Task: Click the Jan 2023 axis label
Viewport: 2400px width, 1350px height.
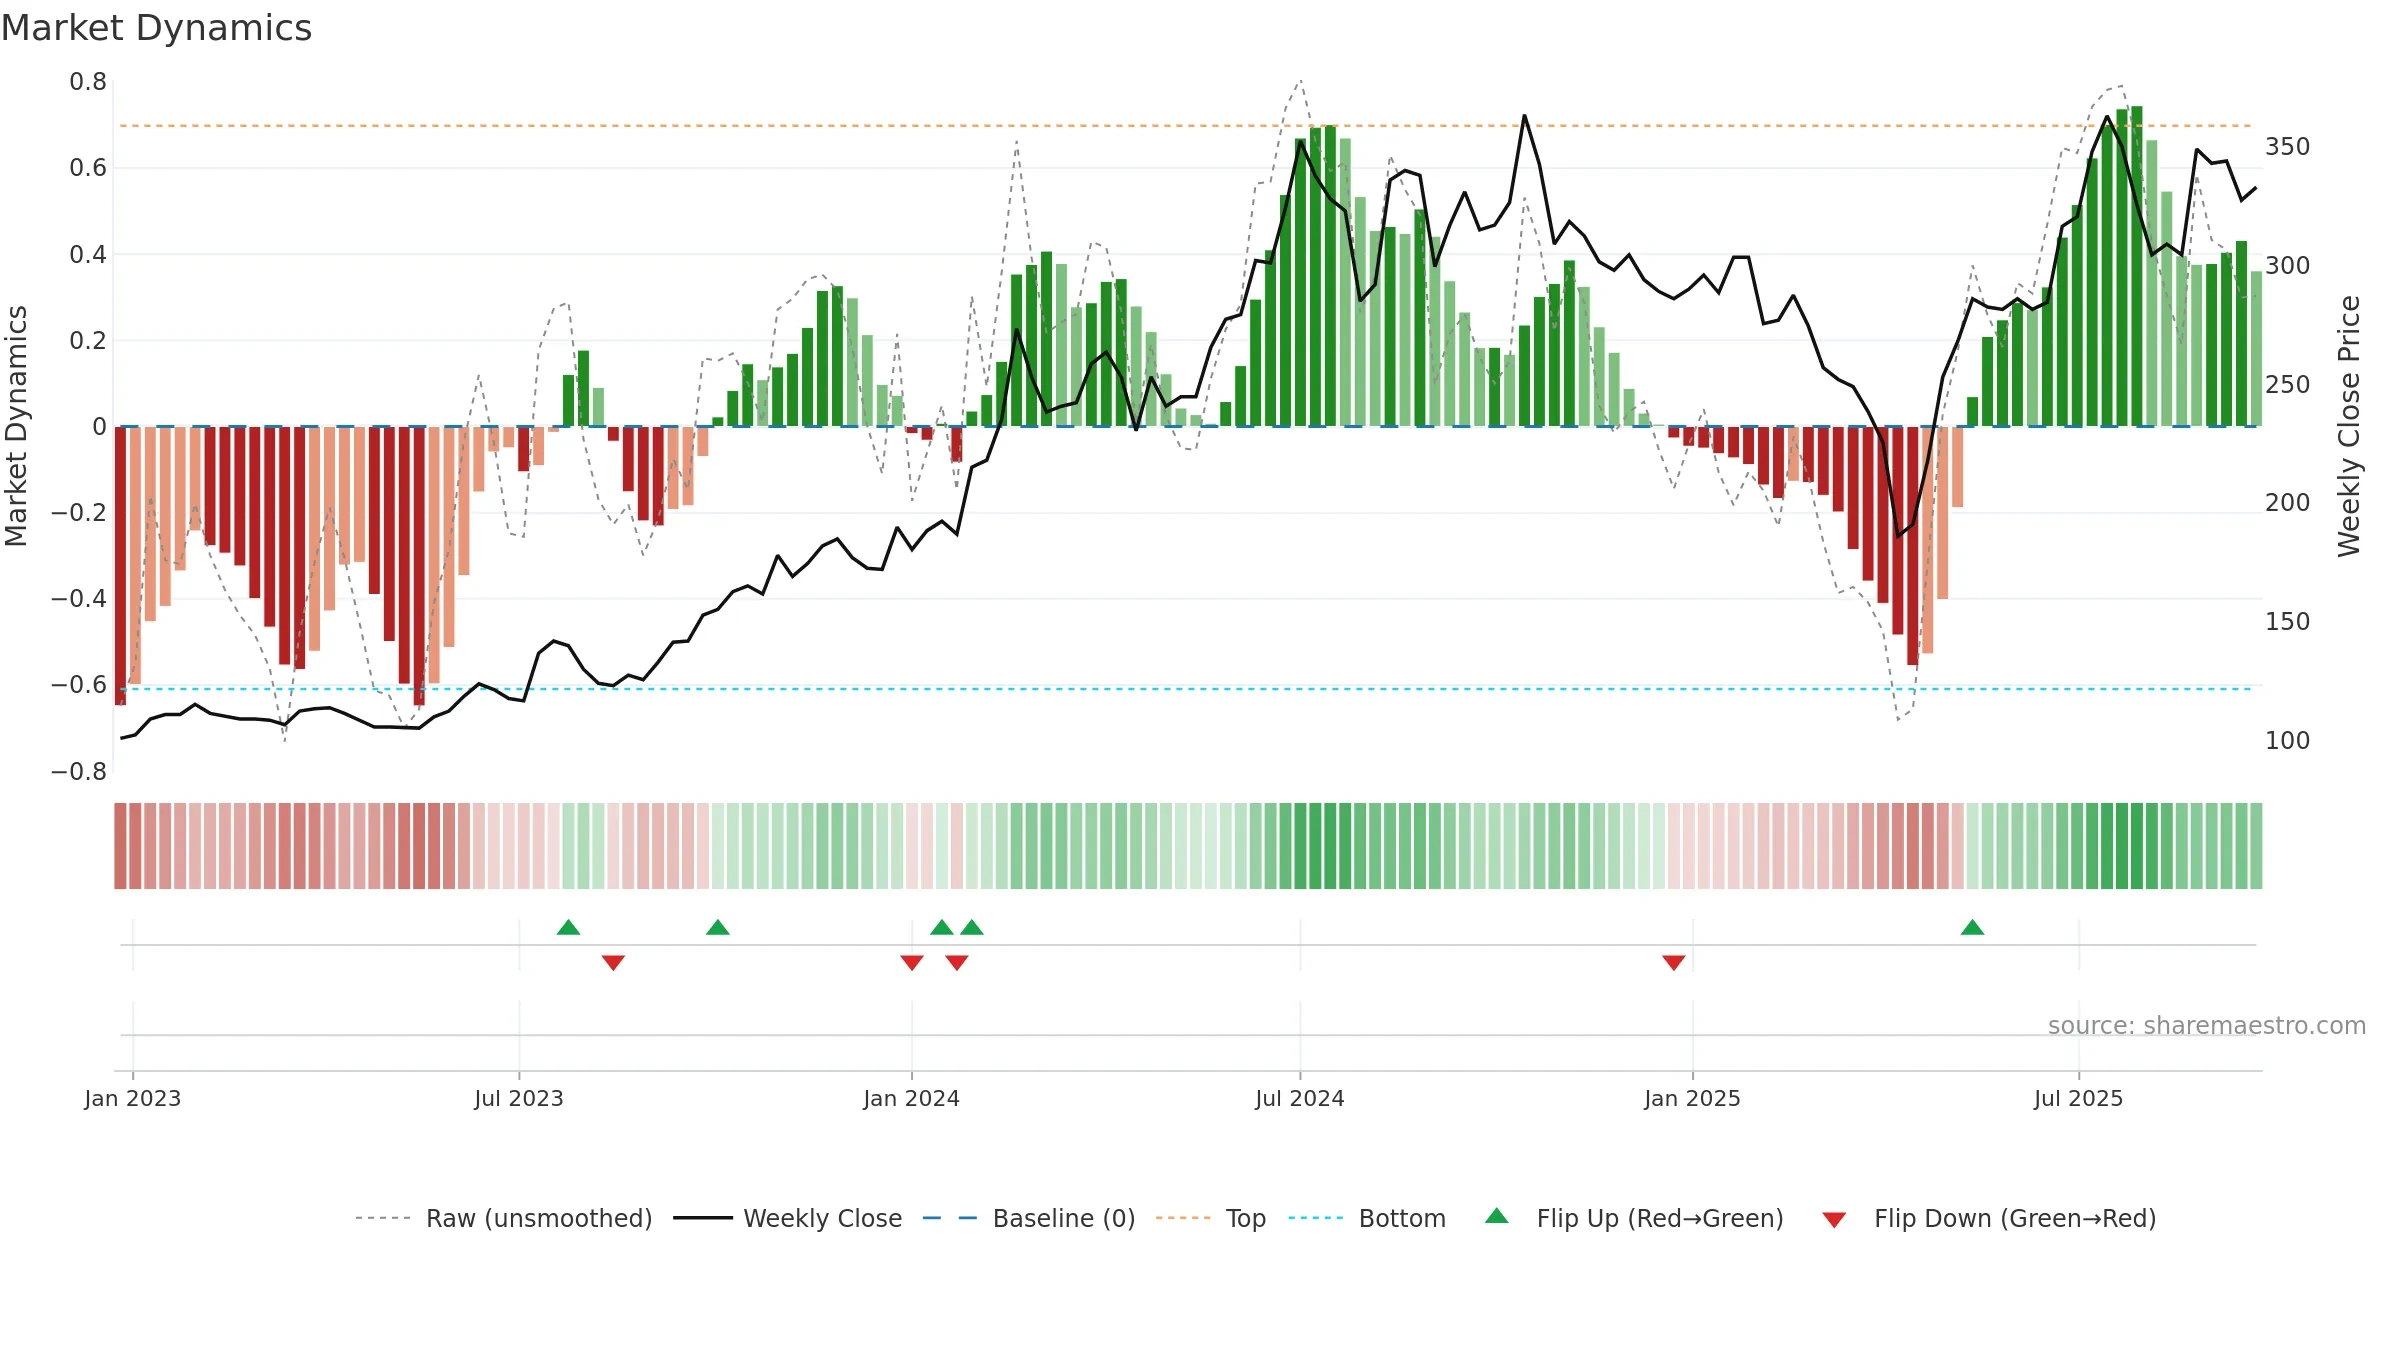Action: (133, 1098)
